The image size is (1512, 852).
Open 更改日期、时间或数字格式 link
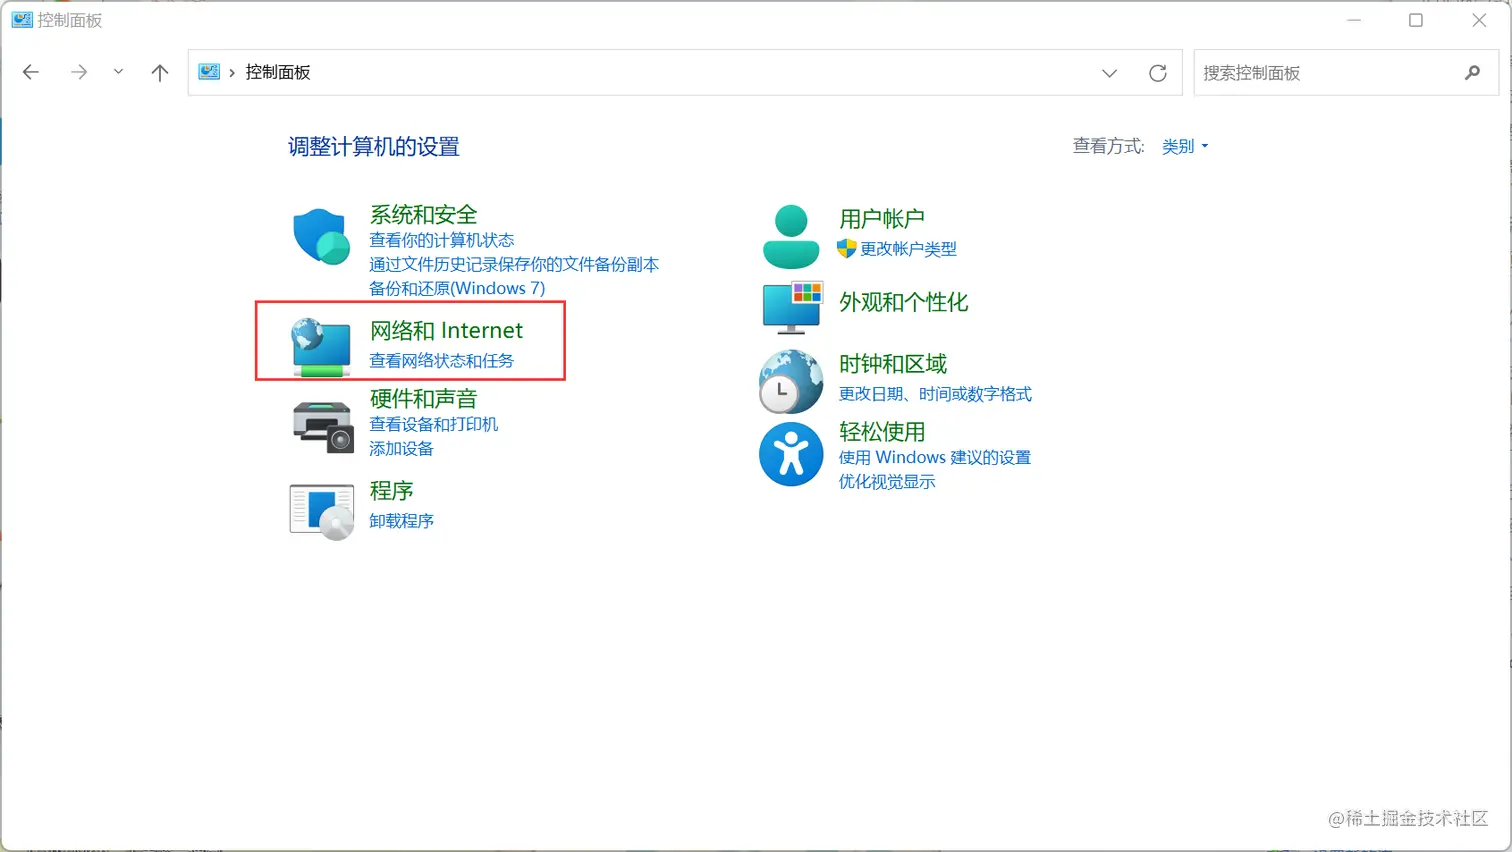point(935,394)
